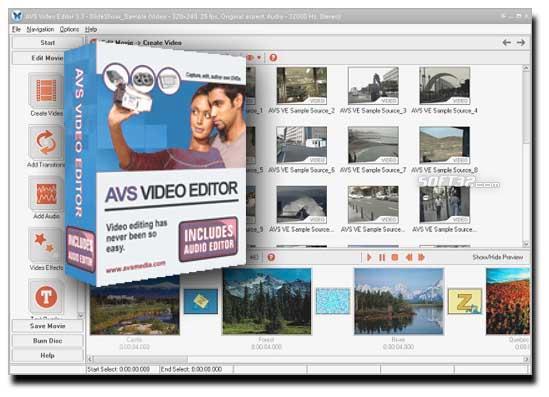Screen dimensions: 549x397
Task: Click the AVS butterfly icon in title bar
Action: point(17,16)
